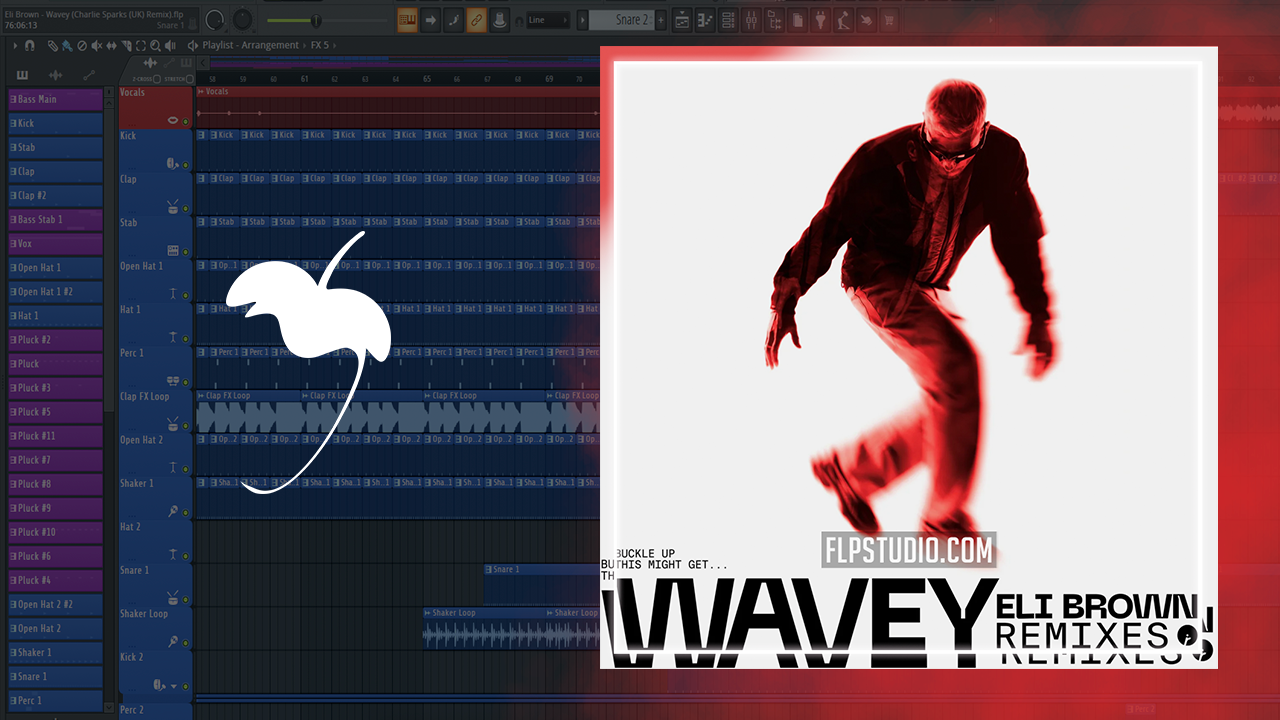Select the Pluck #11 pattern
This screenshot has height=720, width=1280.
(x=55, y=436)
